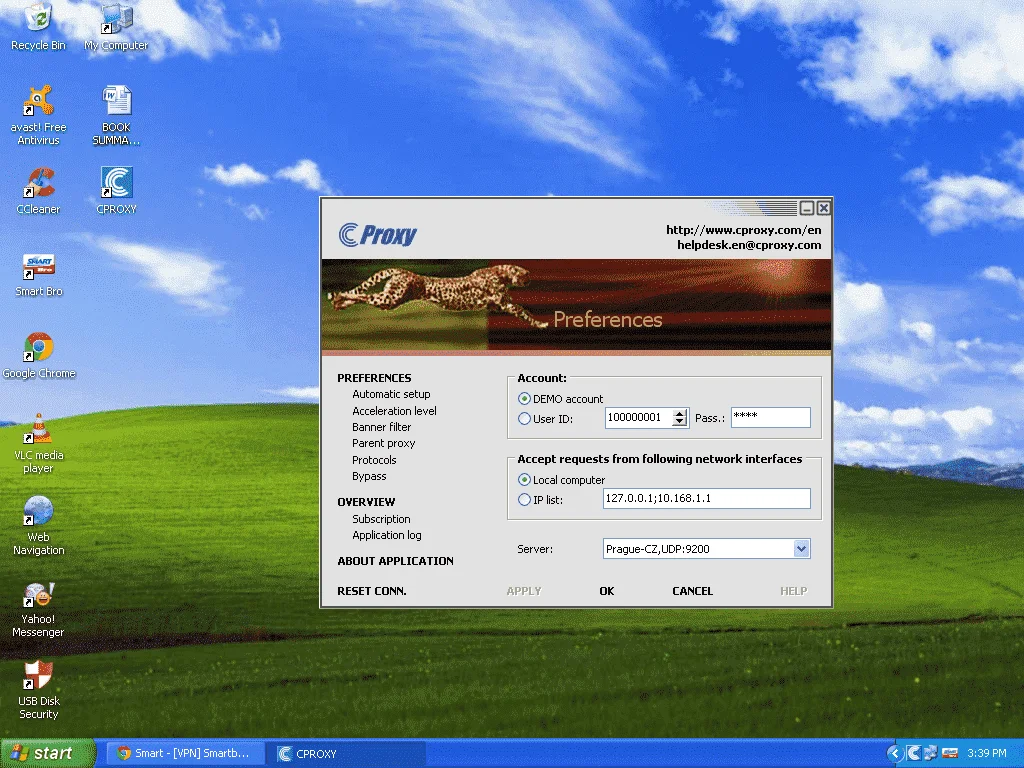This screenshot has height=768, width=1024.
Task: Select the USB Disk Security shortcut
Action: (39, 690)
